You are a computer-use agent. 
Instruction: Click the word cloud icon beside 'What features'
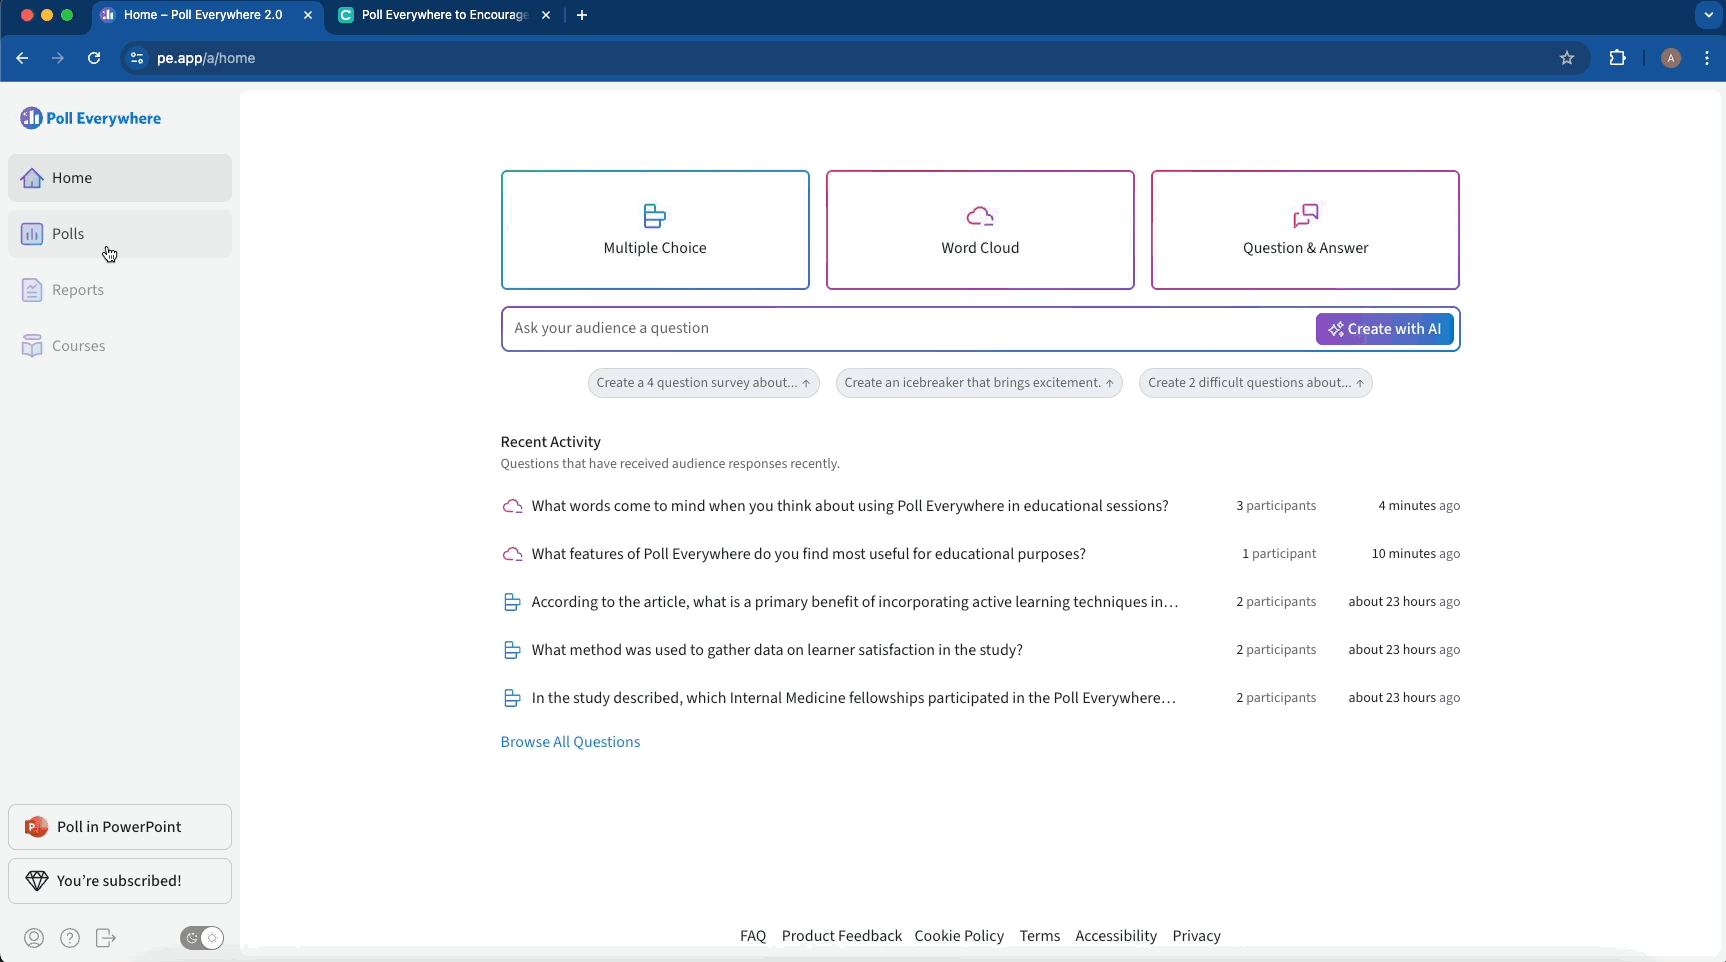click(x=512, y=554)
